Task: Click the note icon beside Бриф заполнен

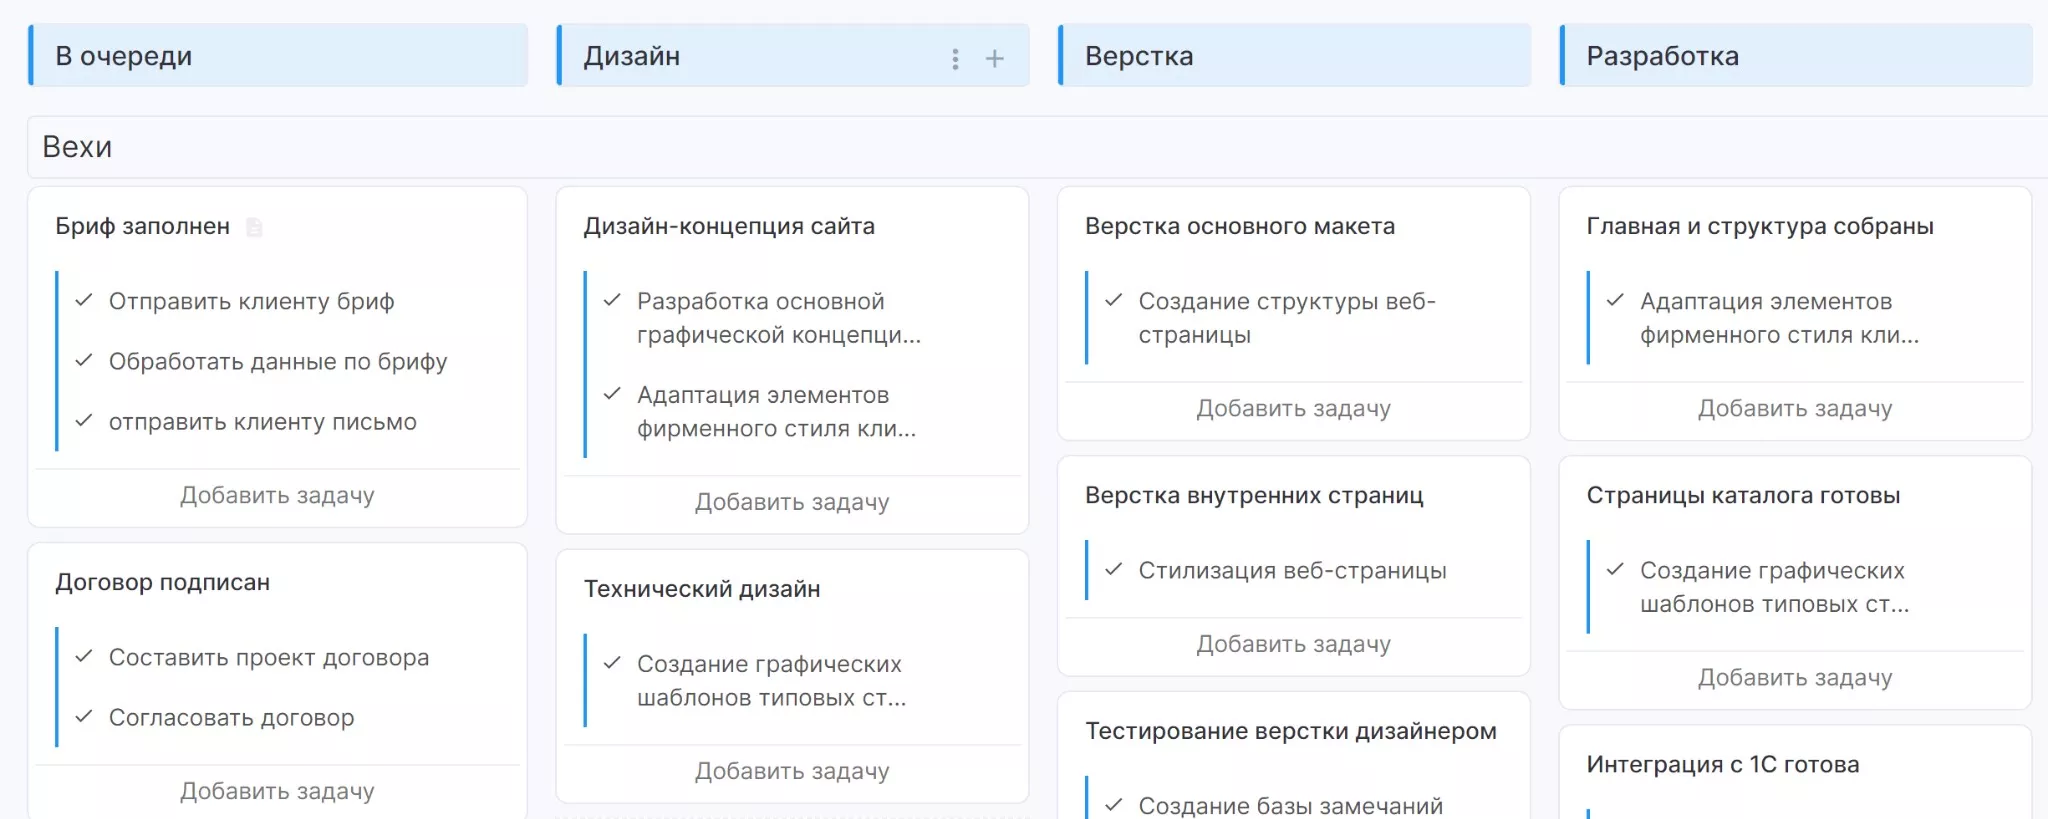Action: (x=255, y=228)
